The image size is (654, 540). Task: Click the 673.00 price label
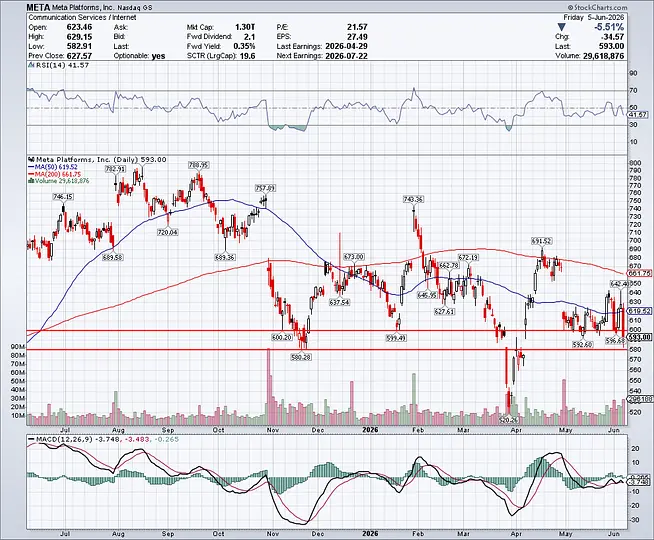[x=354, y=257]
